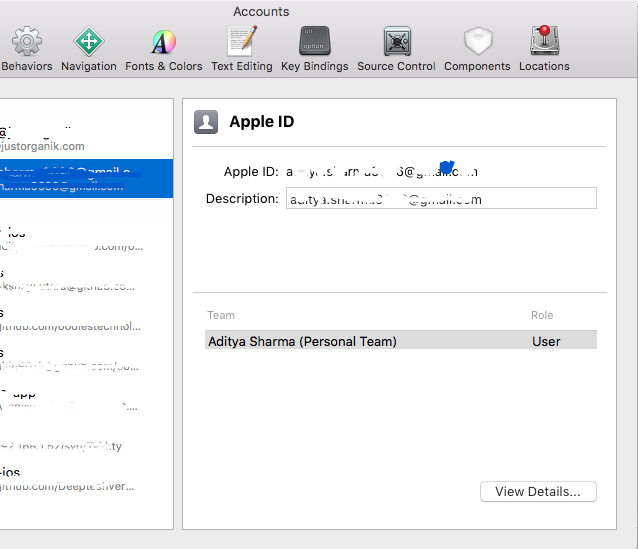Switch to the Source Control label
The height and width of the screenshot is (549, 638).
pos(396,66)
